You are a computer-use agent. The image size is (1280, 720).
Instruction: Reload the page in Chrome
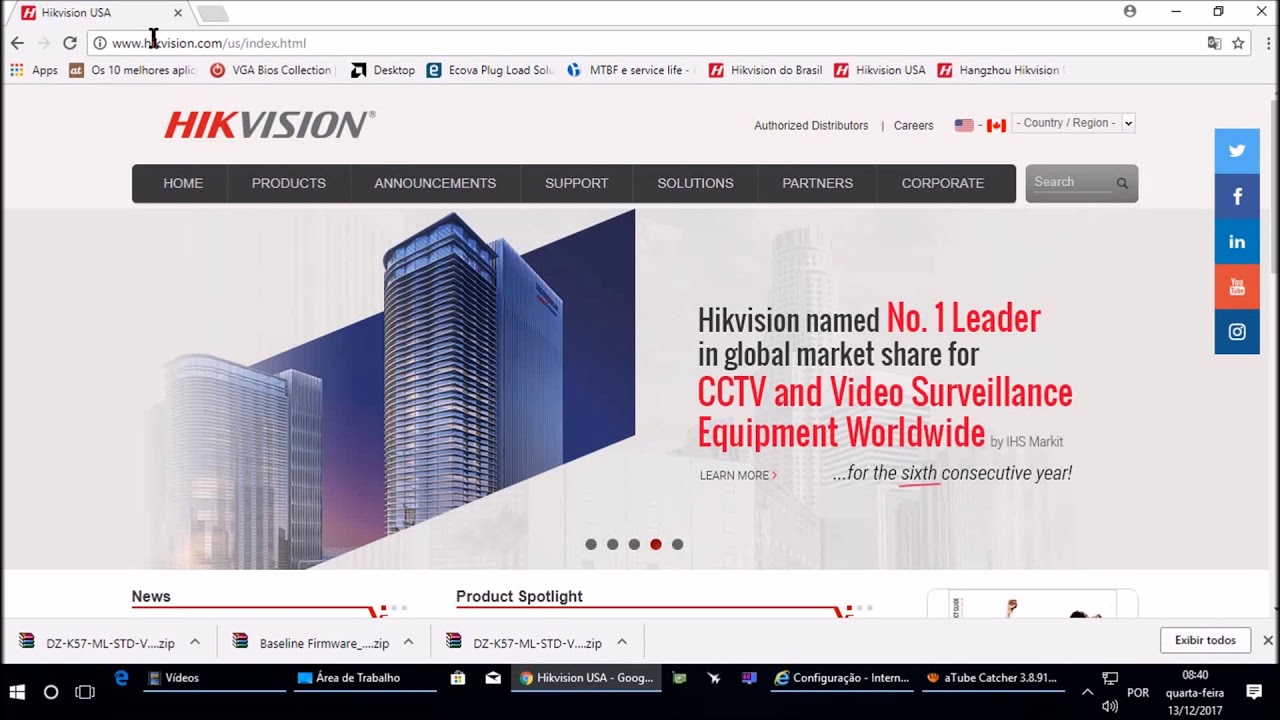[x=69, y=43]
